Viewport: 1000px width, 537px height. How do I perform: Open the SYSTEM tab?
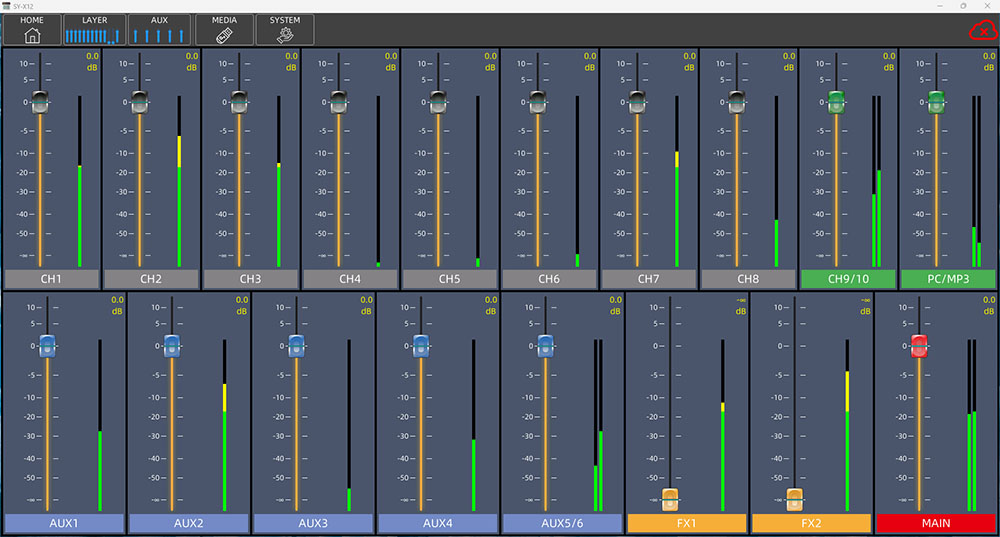pyautogui.click(x=284, y=29)
